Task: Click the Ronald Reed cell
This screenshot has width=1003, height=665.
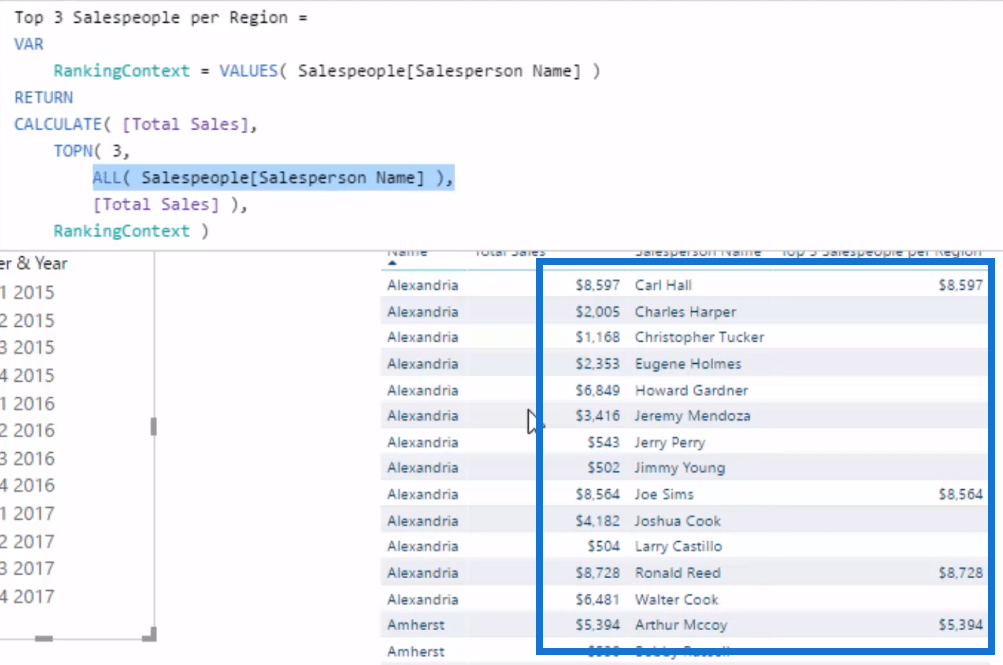Action: click(677, 573)
